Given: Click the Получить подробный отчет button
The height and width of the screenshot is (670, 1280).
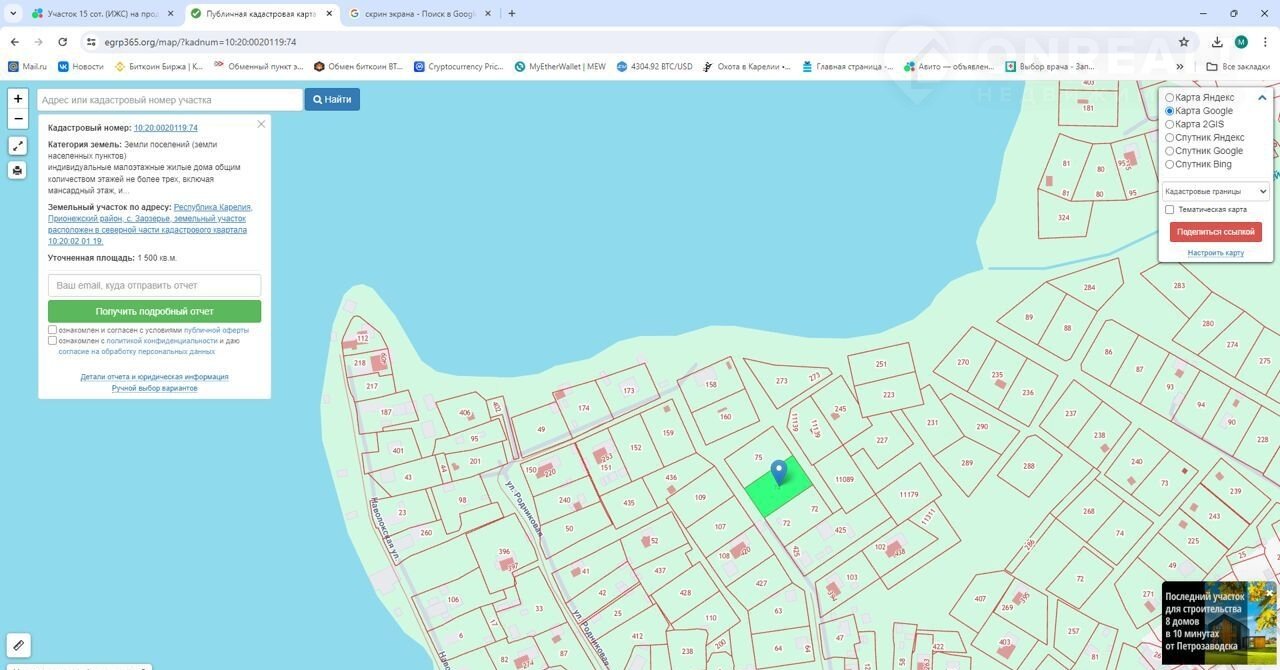Looking at the screenshot, I should [x=154, y=311].
